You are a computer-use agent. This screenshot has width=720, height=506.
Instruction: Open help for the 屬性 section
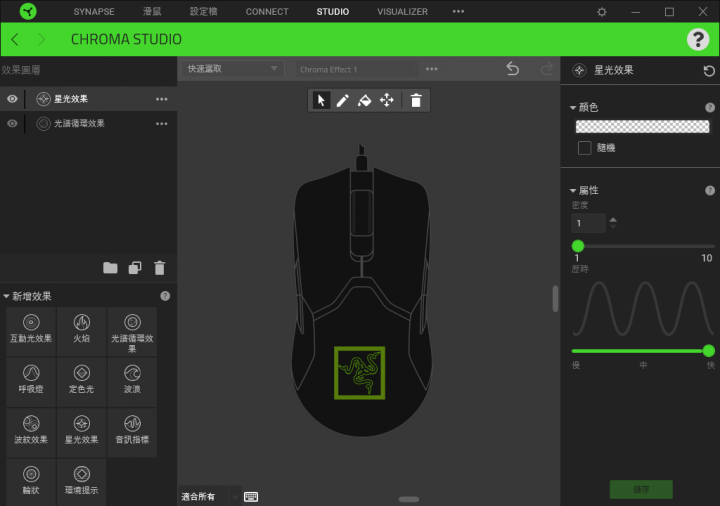pyautogui.click(x=710, y=190)
